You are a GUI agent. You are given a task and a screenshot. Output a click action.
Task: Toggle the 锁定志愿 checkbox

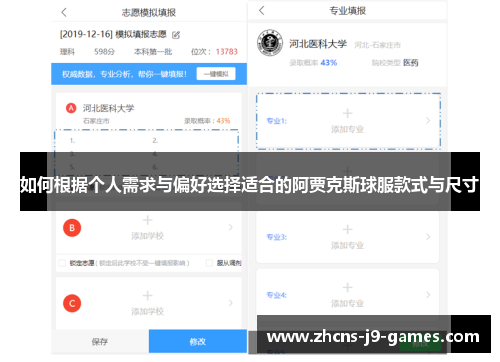[62, 263]
